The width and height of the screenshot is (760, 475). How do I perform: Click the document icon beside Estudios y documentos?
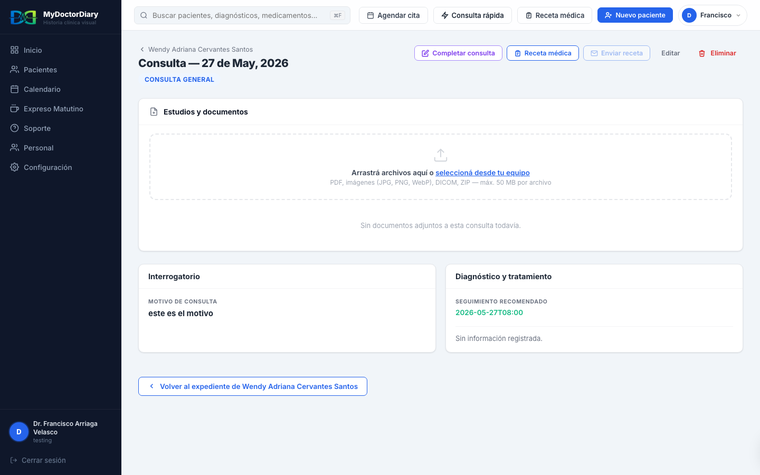click(154, 112)
